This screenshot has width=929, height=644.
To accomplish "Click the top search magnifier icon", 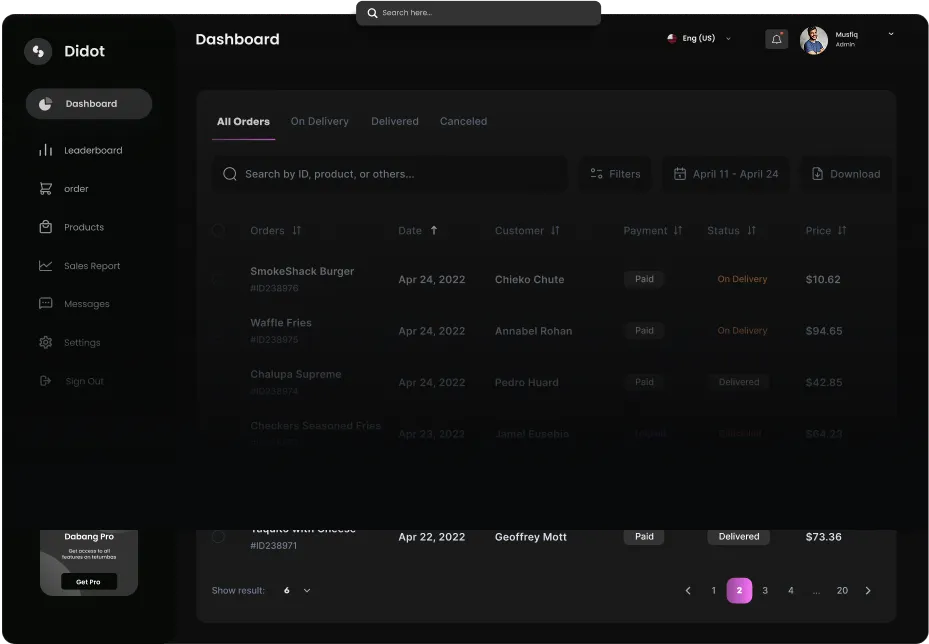I will pyautogui.click(x=372, y=13).
